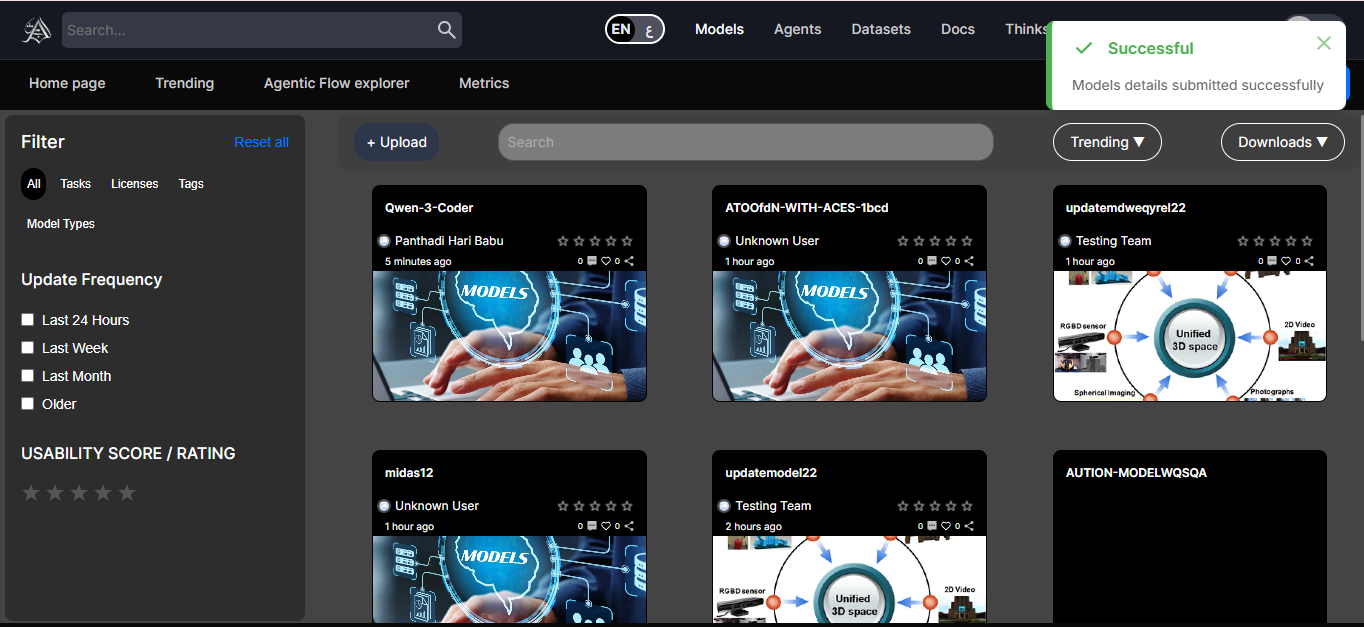
Task: Switch to the Agentic Flow explorer tab
Action: tap(336, 83)
